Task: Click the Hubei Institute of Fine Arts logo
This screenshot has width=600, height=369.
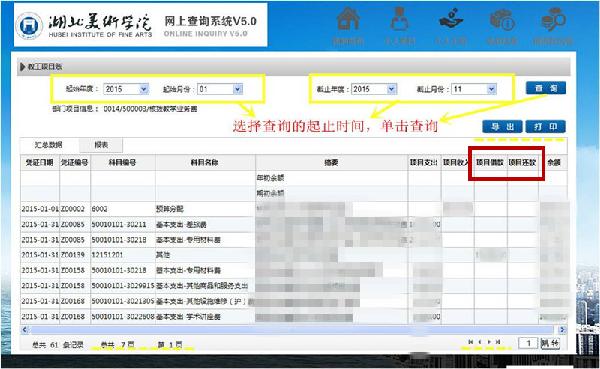Action: tap(29, 26)
